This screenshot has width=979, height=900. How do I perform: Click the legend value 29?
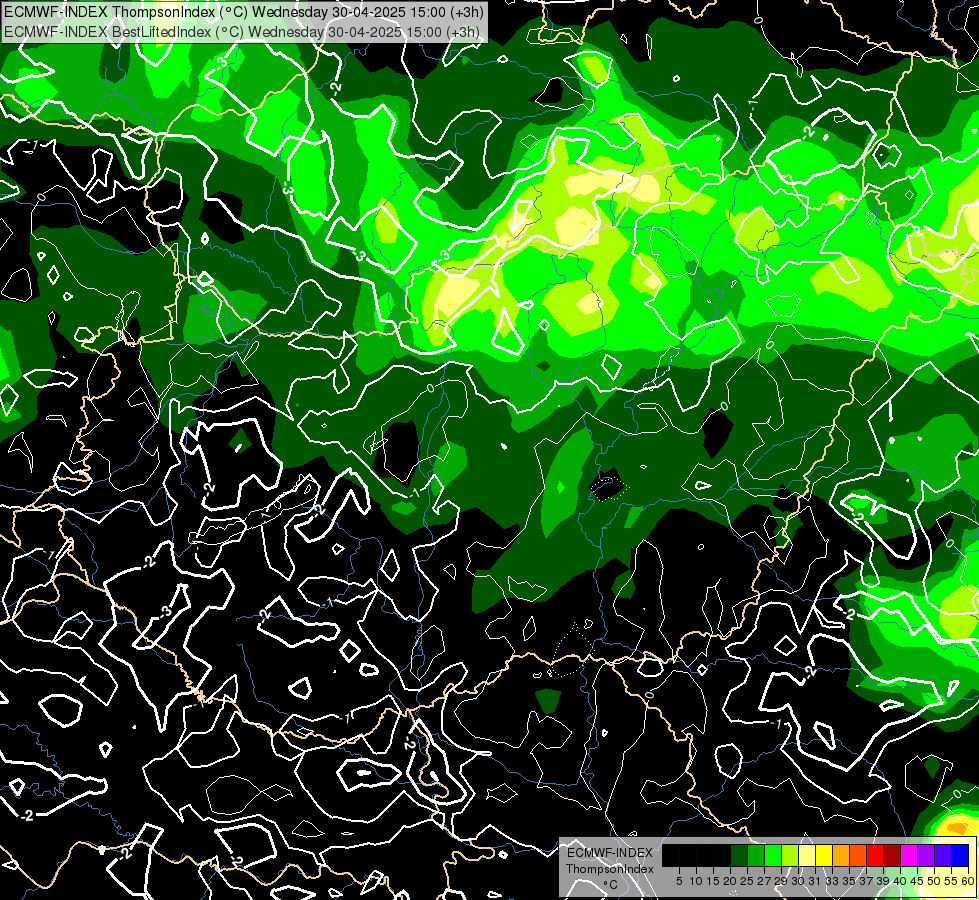(781, 881)
